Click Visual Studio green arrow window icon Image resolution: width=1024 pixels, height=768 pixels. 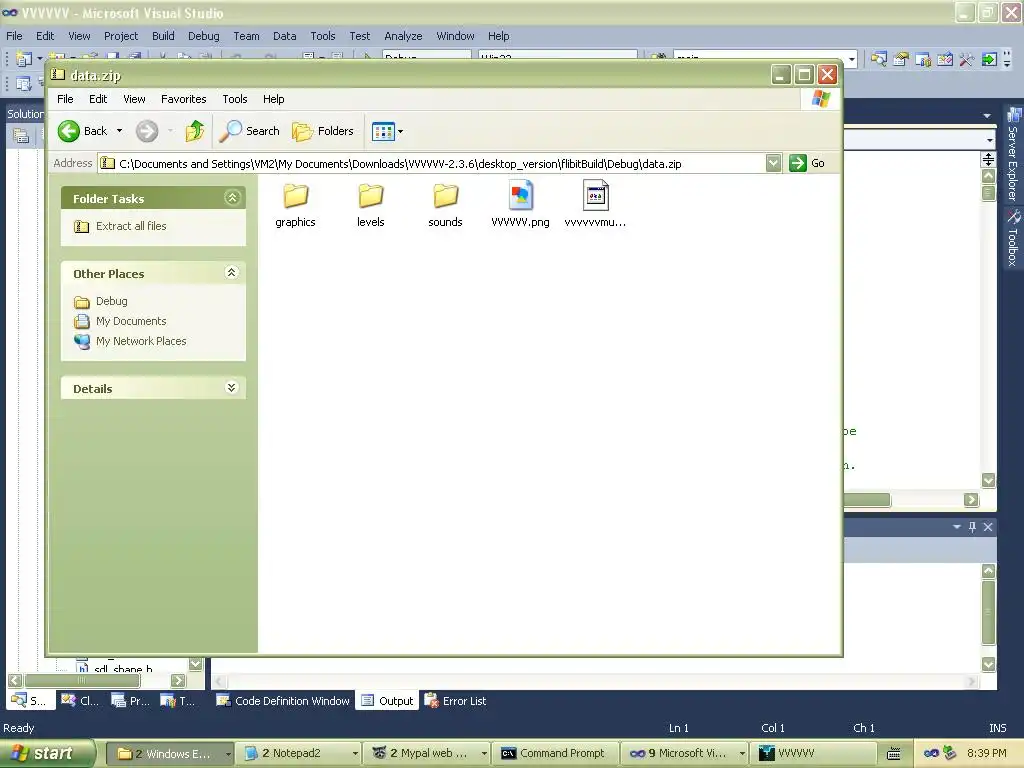pos(989,59)
